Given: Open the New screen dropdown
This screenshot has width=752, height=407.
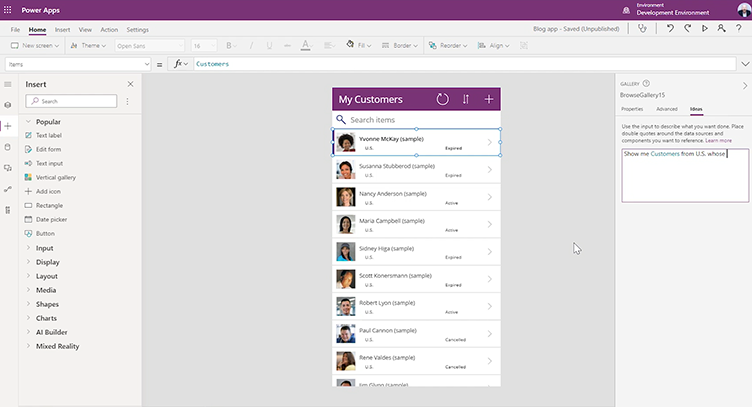Looking at the screenshot, I should click(35, 46).
